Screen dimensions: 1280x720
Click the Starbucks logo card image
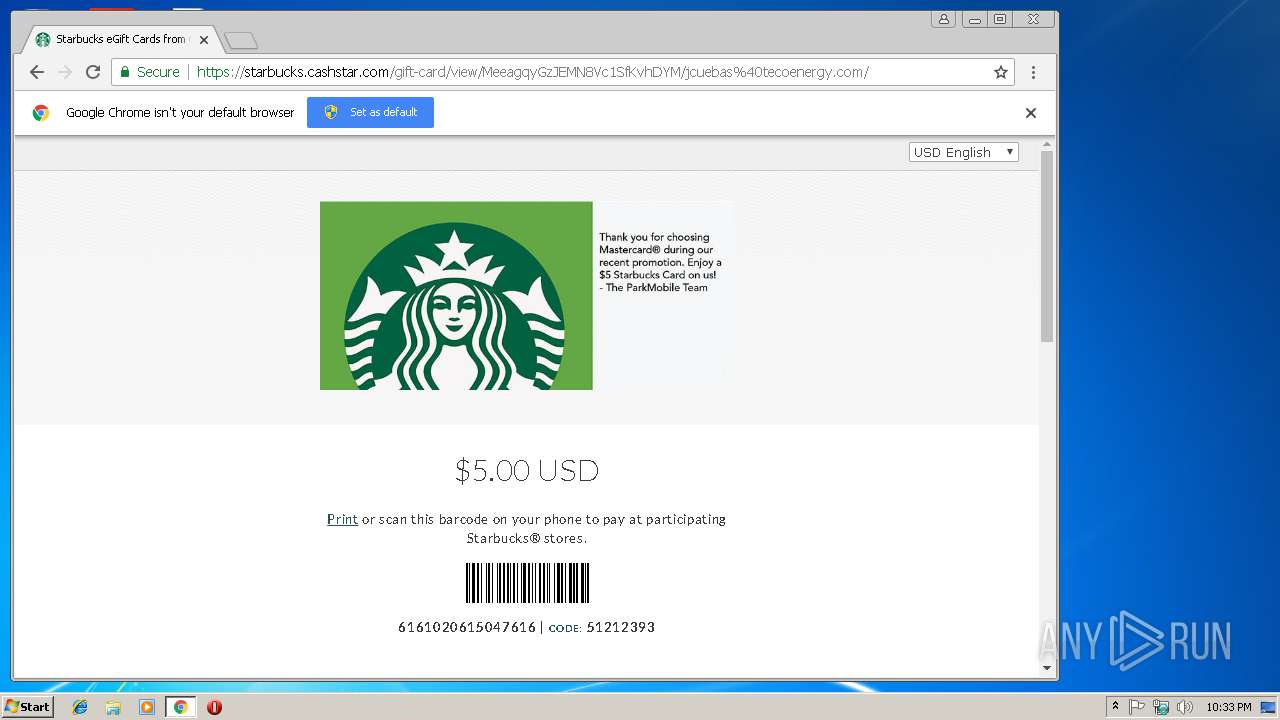click(x=456, y=296)
